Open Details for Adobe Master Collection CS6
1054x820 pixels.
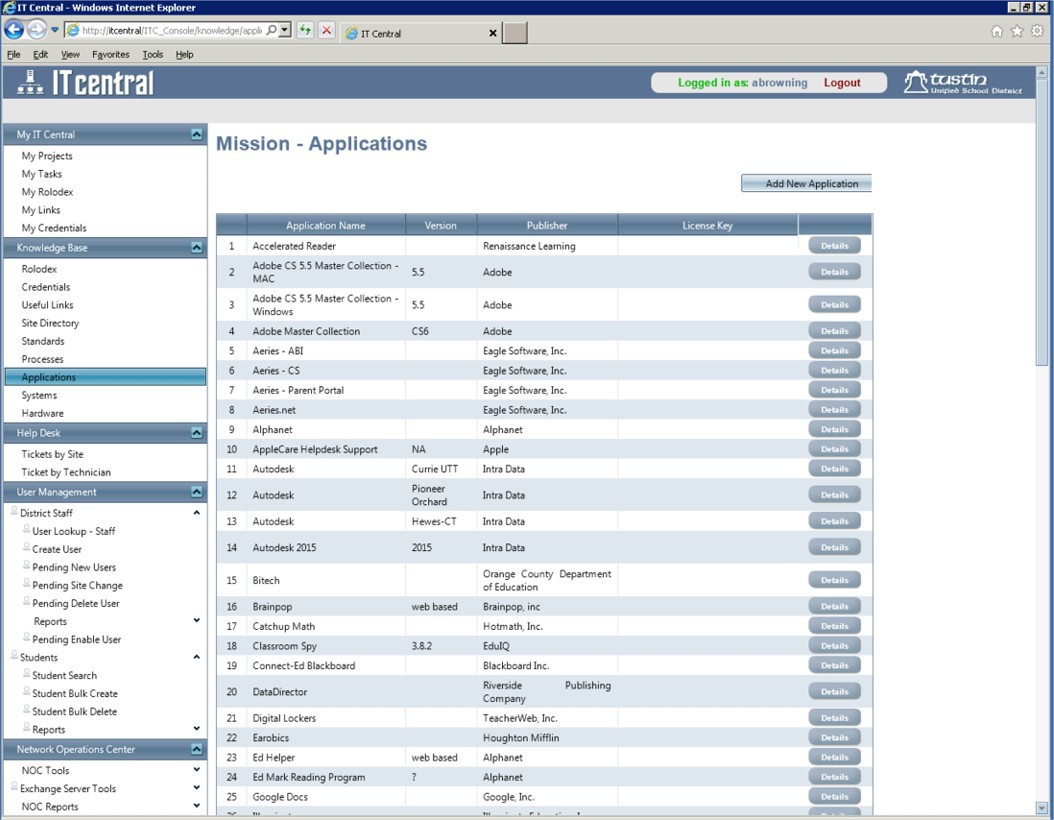[834, 331]
